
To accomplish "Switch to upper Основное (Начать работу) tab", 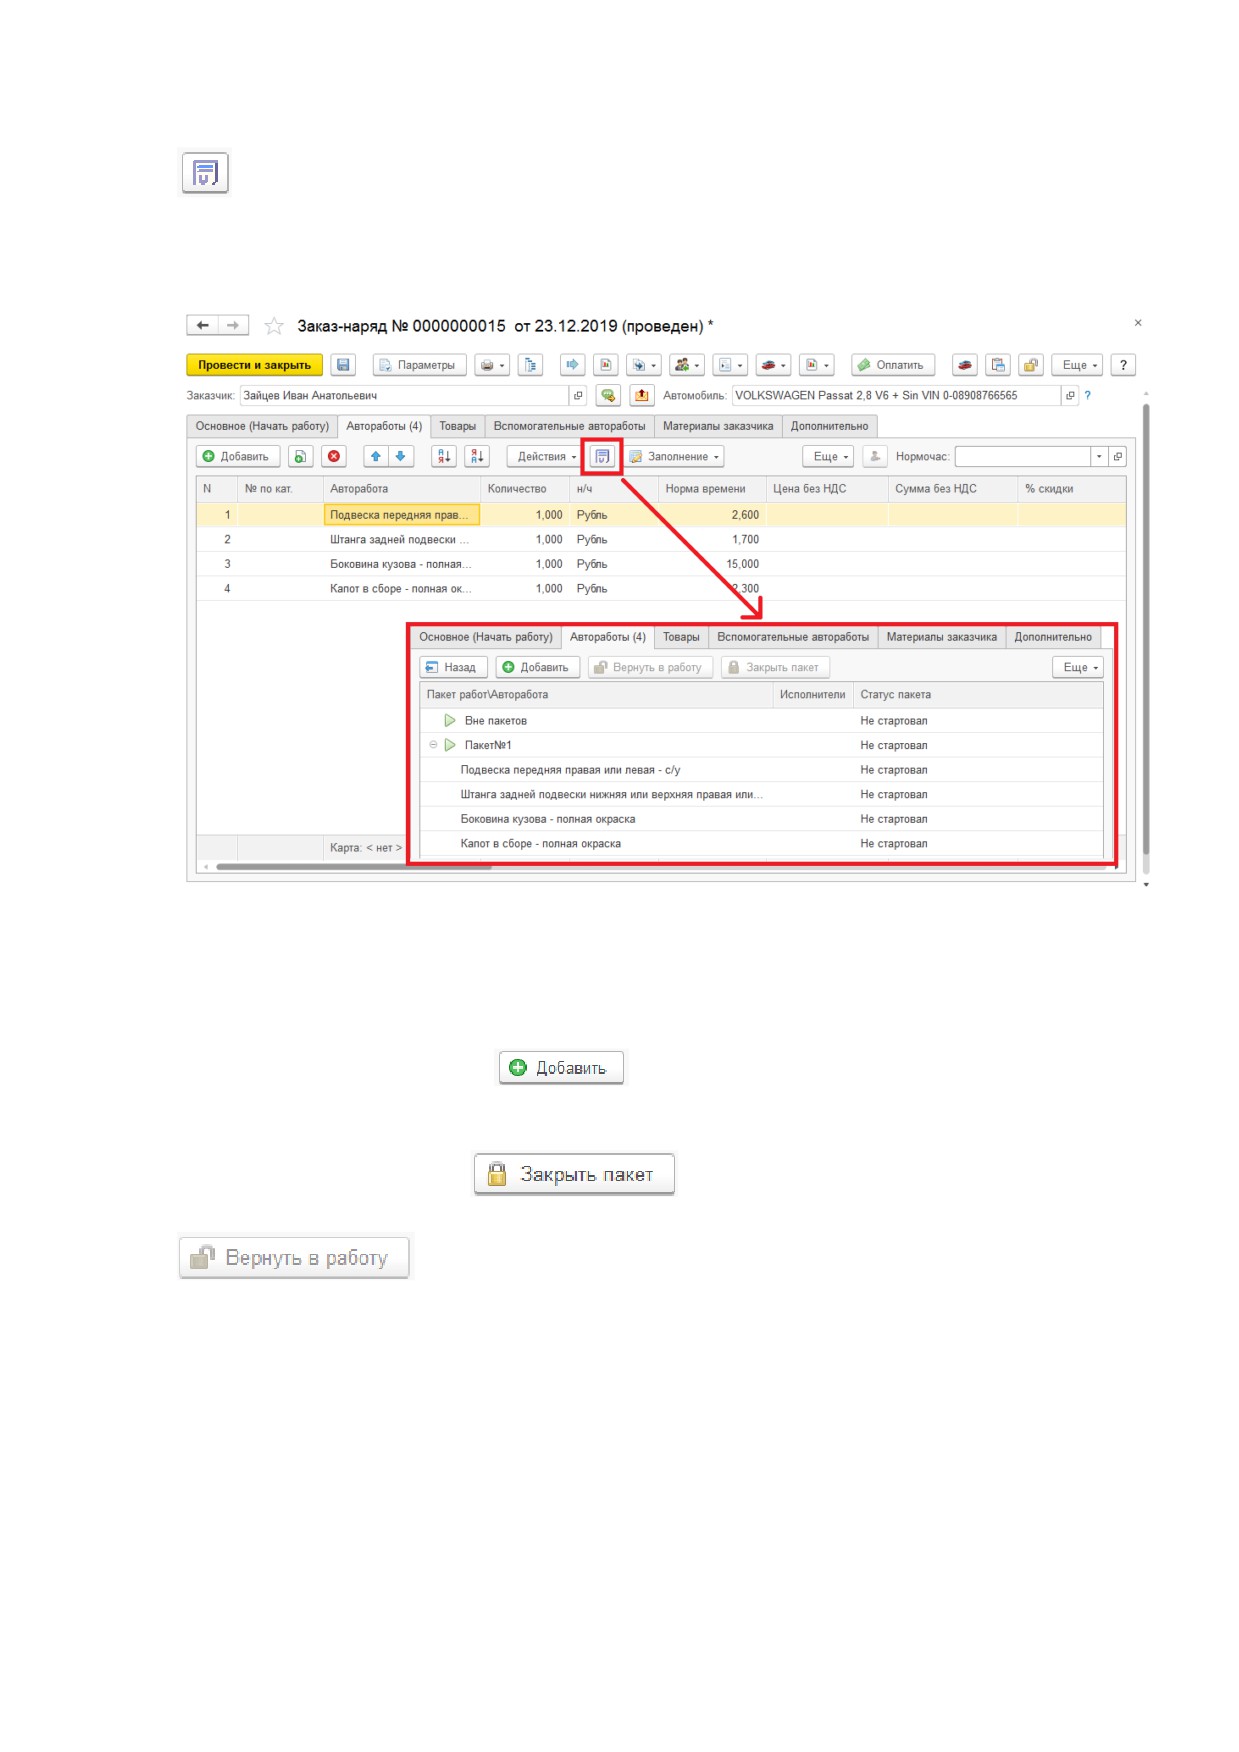I will click(x=262, y=426).
